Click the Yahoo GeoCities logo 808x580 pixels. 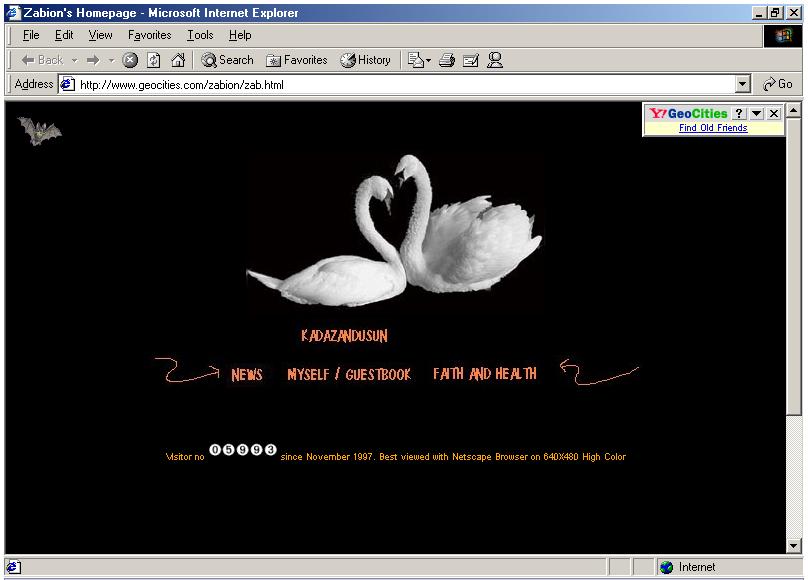(x=688, y=113)
